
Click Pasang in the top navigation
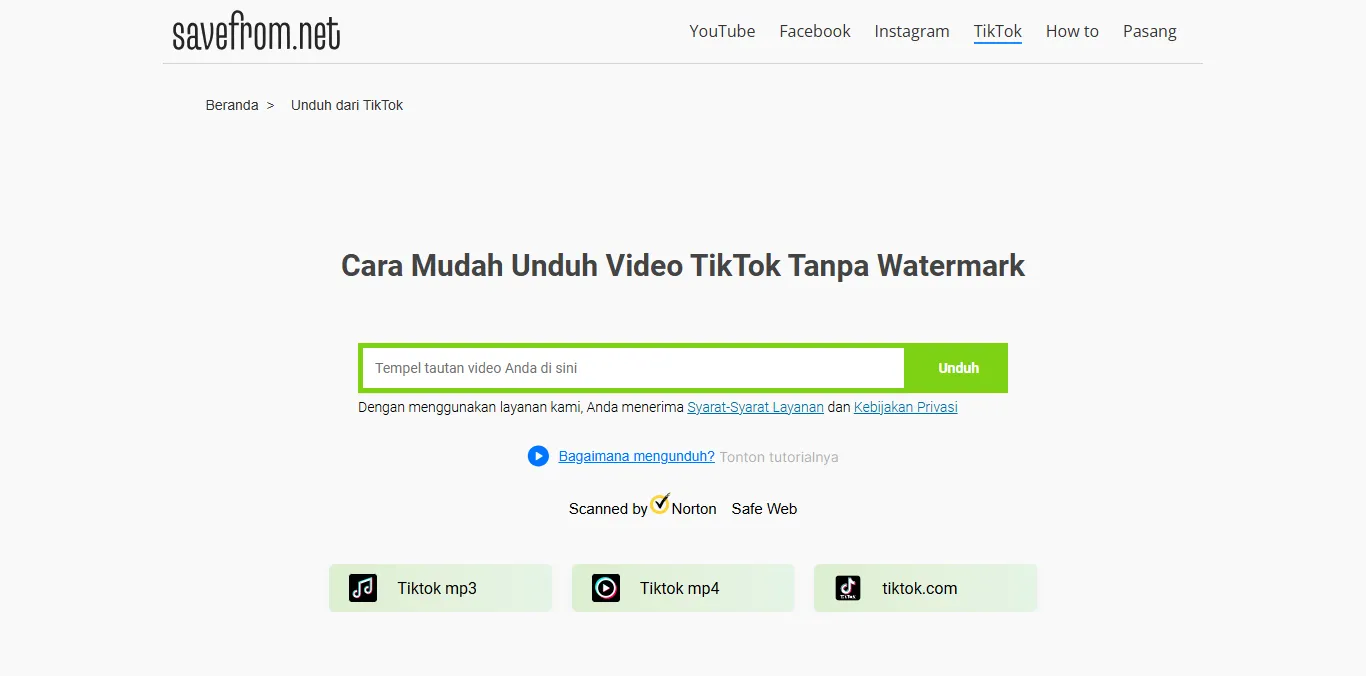point(1150,31)
